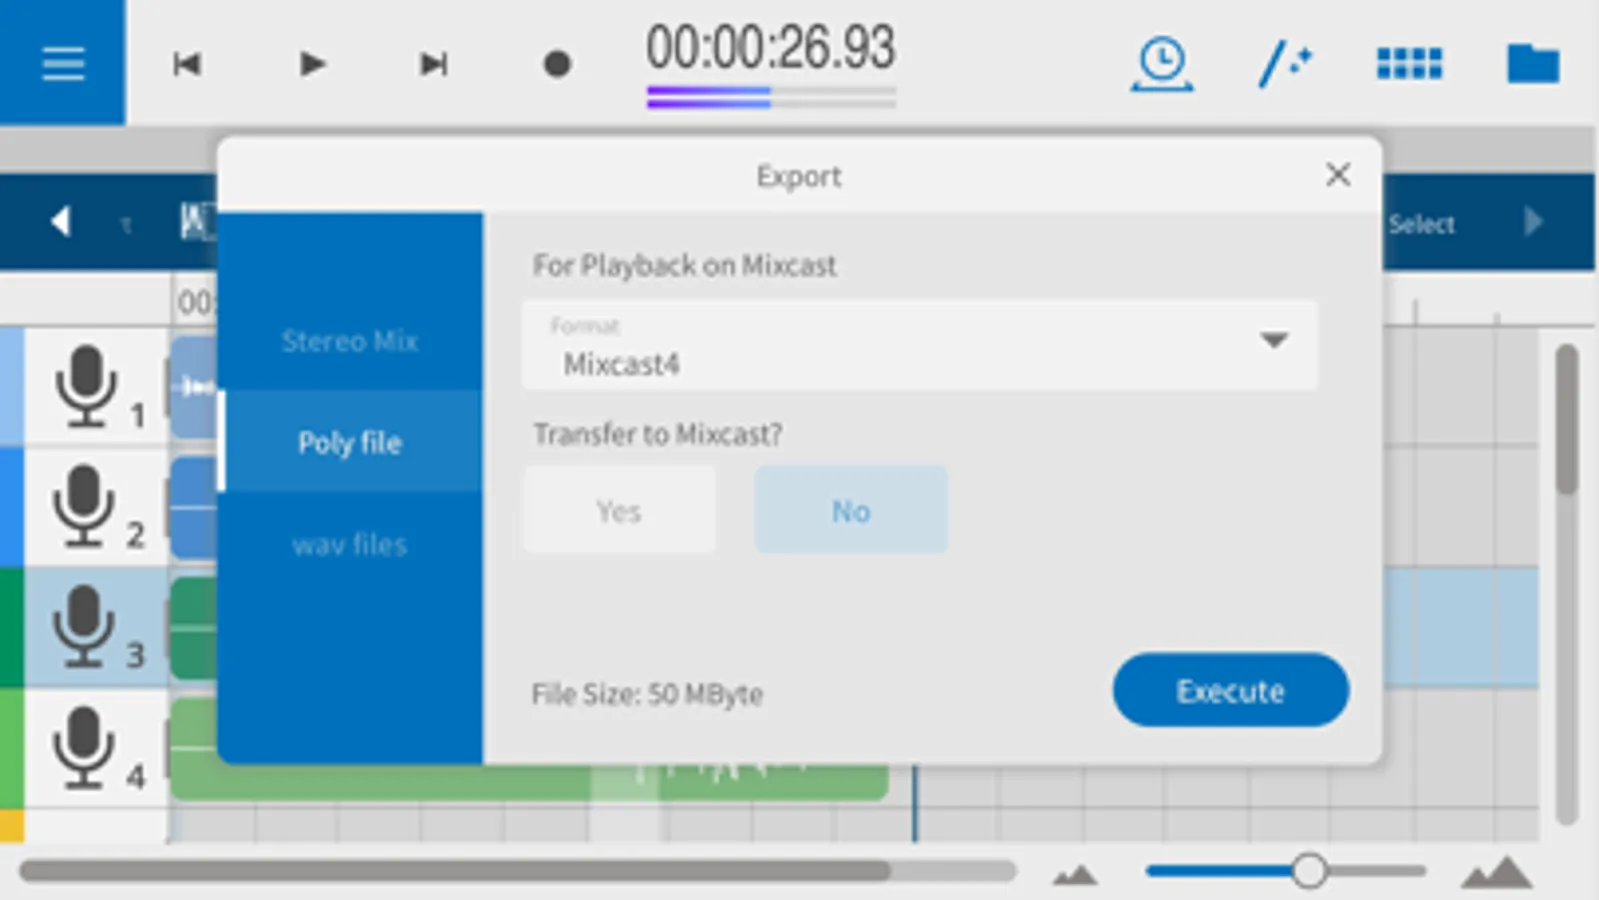Click the zoom slider handle
This screenshot has height=900, width=1599.
coord(1309,871)
